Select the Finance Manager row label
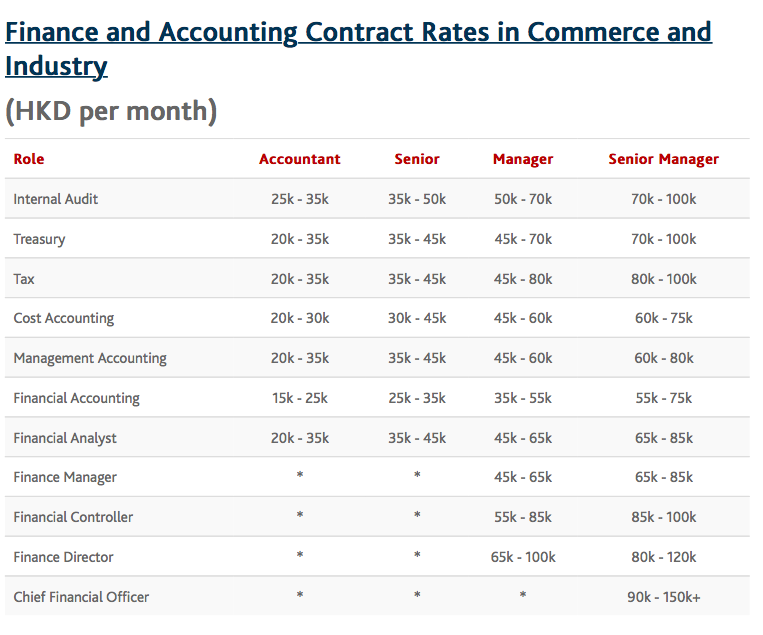This screenshot has width=763, height=635. click(65, 477)
